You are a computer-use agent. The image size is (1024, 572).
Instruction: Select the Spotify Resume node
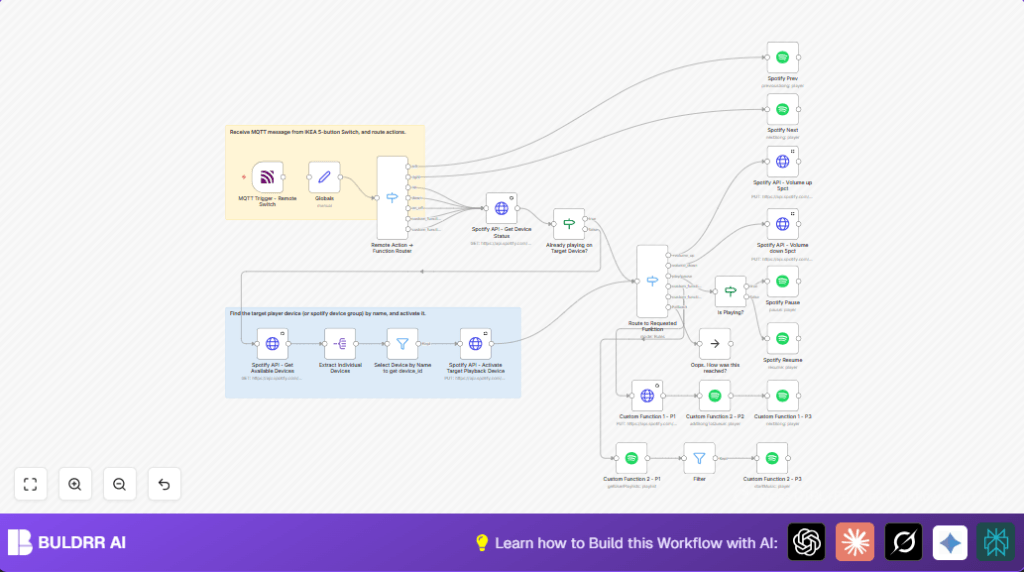click(782, 338)
